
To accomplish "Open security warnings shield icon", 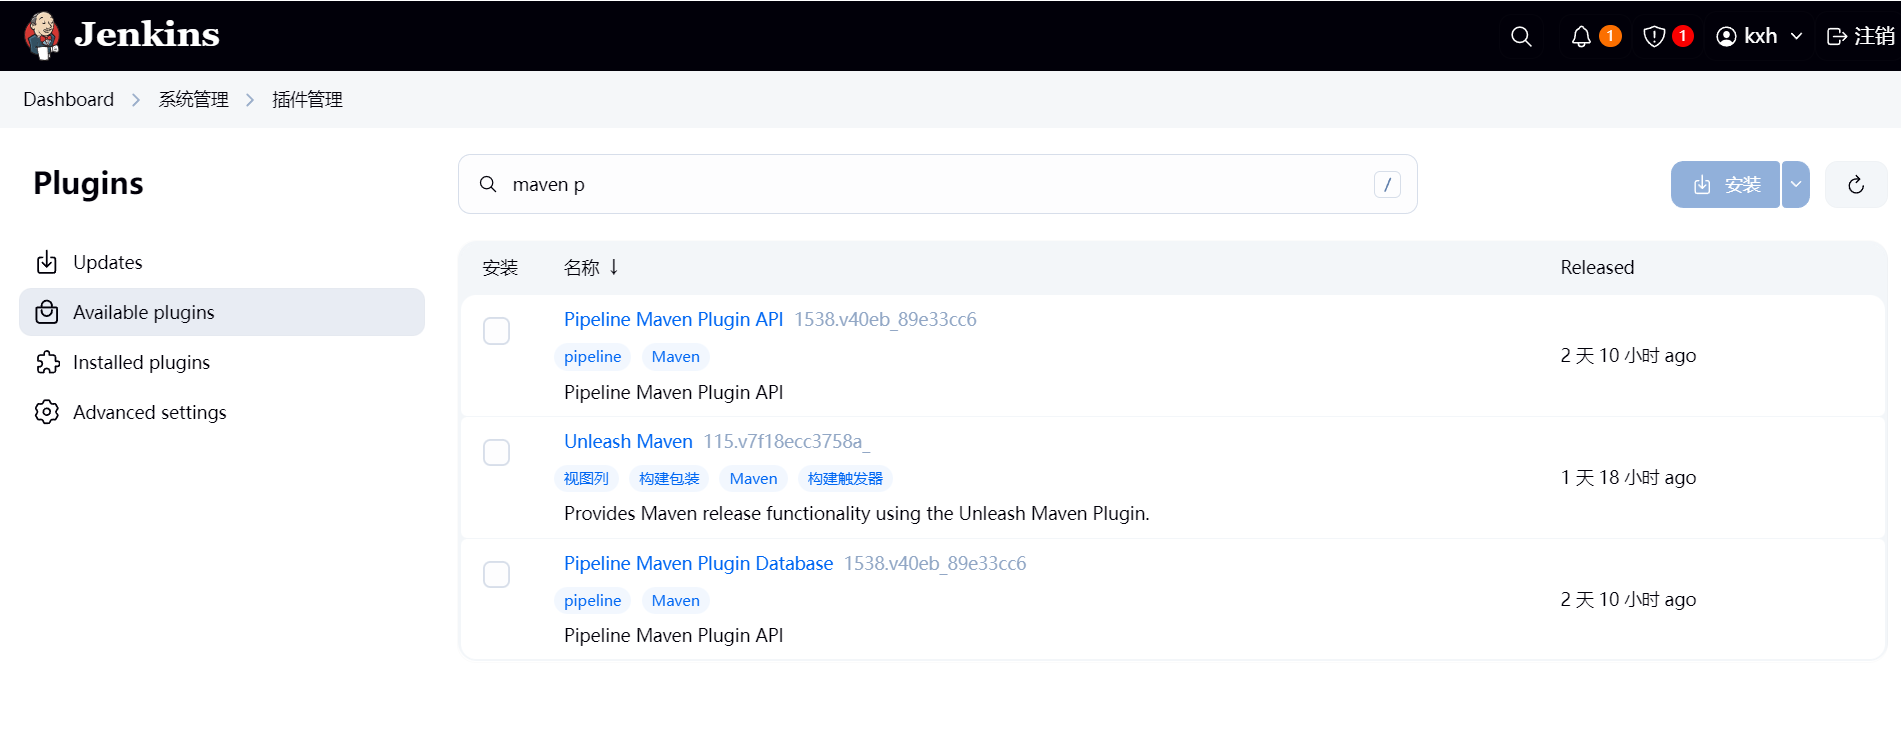I will pyautogui.click(x=1654, y=36).
